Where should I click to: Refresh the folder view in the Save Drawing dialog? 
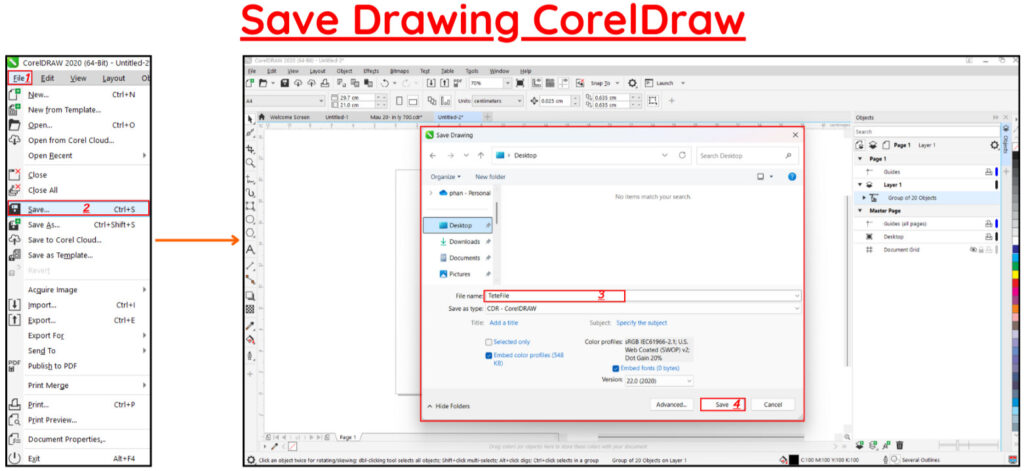[x=682, y=155]
